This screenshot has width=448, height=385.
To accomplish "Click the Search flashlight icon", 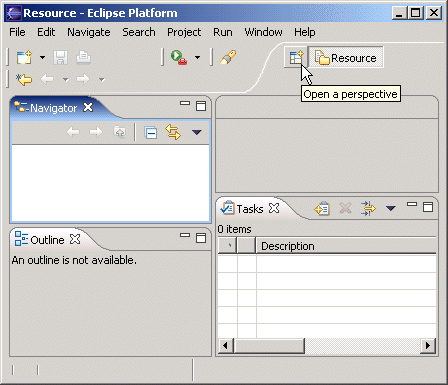I will pyautogui.click(x=228, y=57).
